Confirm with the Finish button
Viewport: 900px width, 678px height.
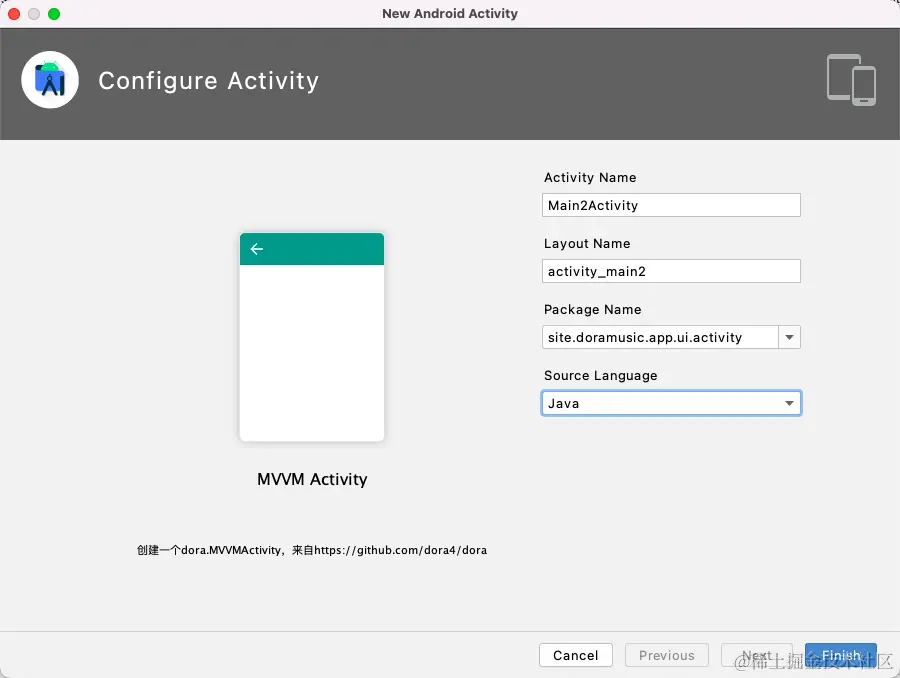(841, 655)
